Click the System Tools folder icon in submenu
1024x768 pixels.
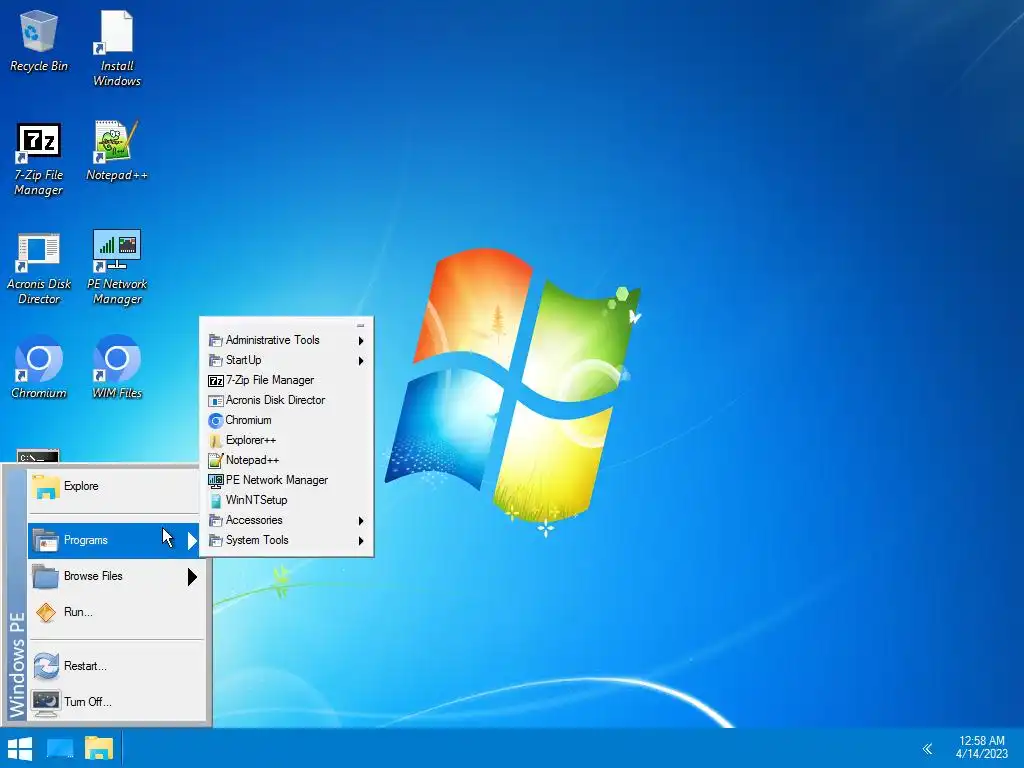click(216, 541)
